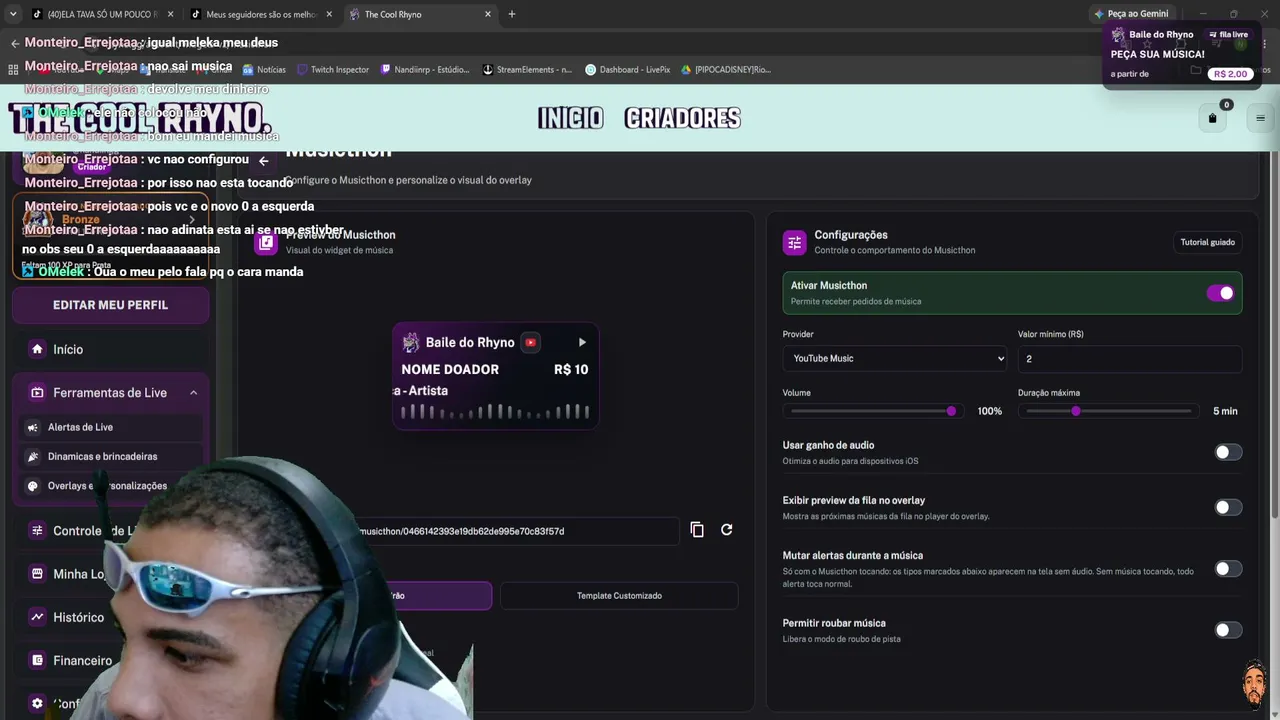This screenshot has height=720, width=1280.
Task: Click the R$ 2,00 price badge in popup
Action: [x=1230, y=74]
